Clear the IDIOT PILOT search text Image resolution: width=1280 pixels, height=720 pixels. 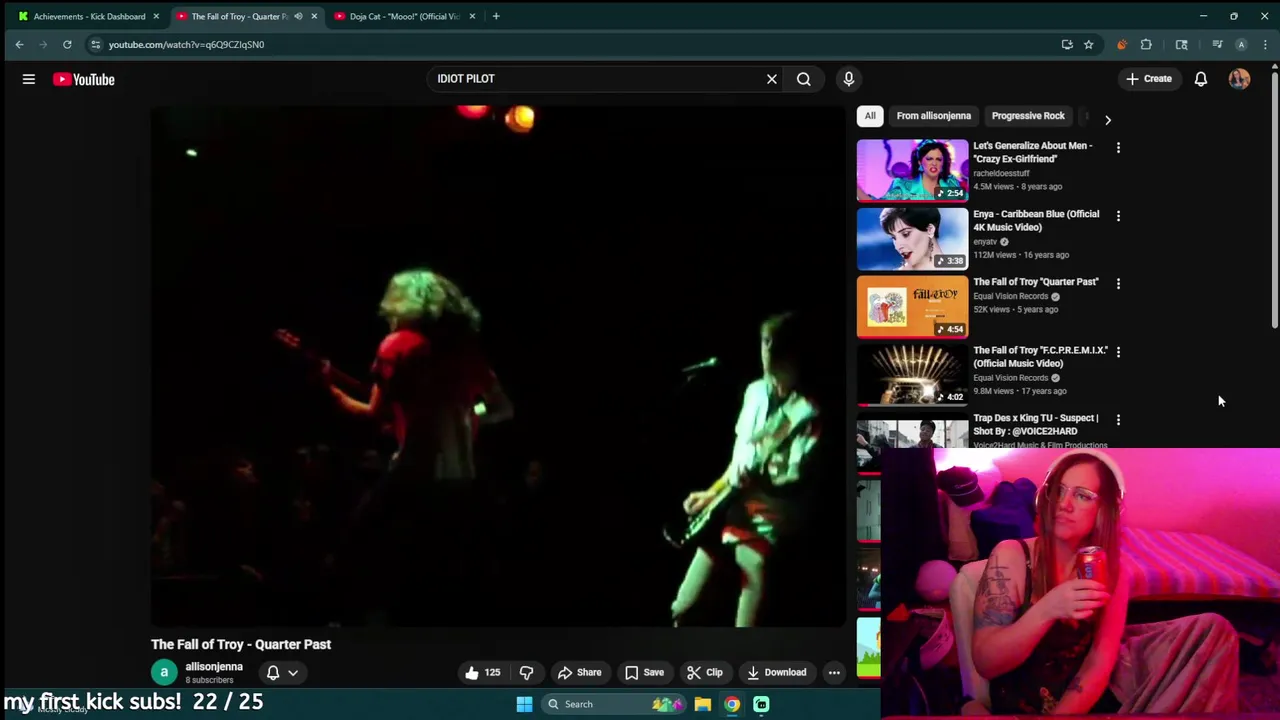coord(772,79)
